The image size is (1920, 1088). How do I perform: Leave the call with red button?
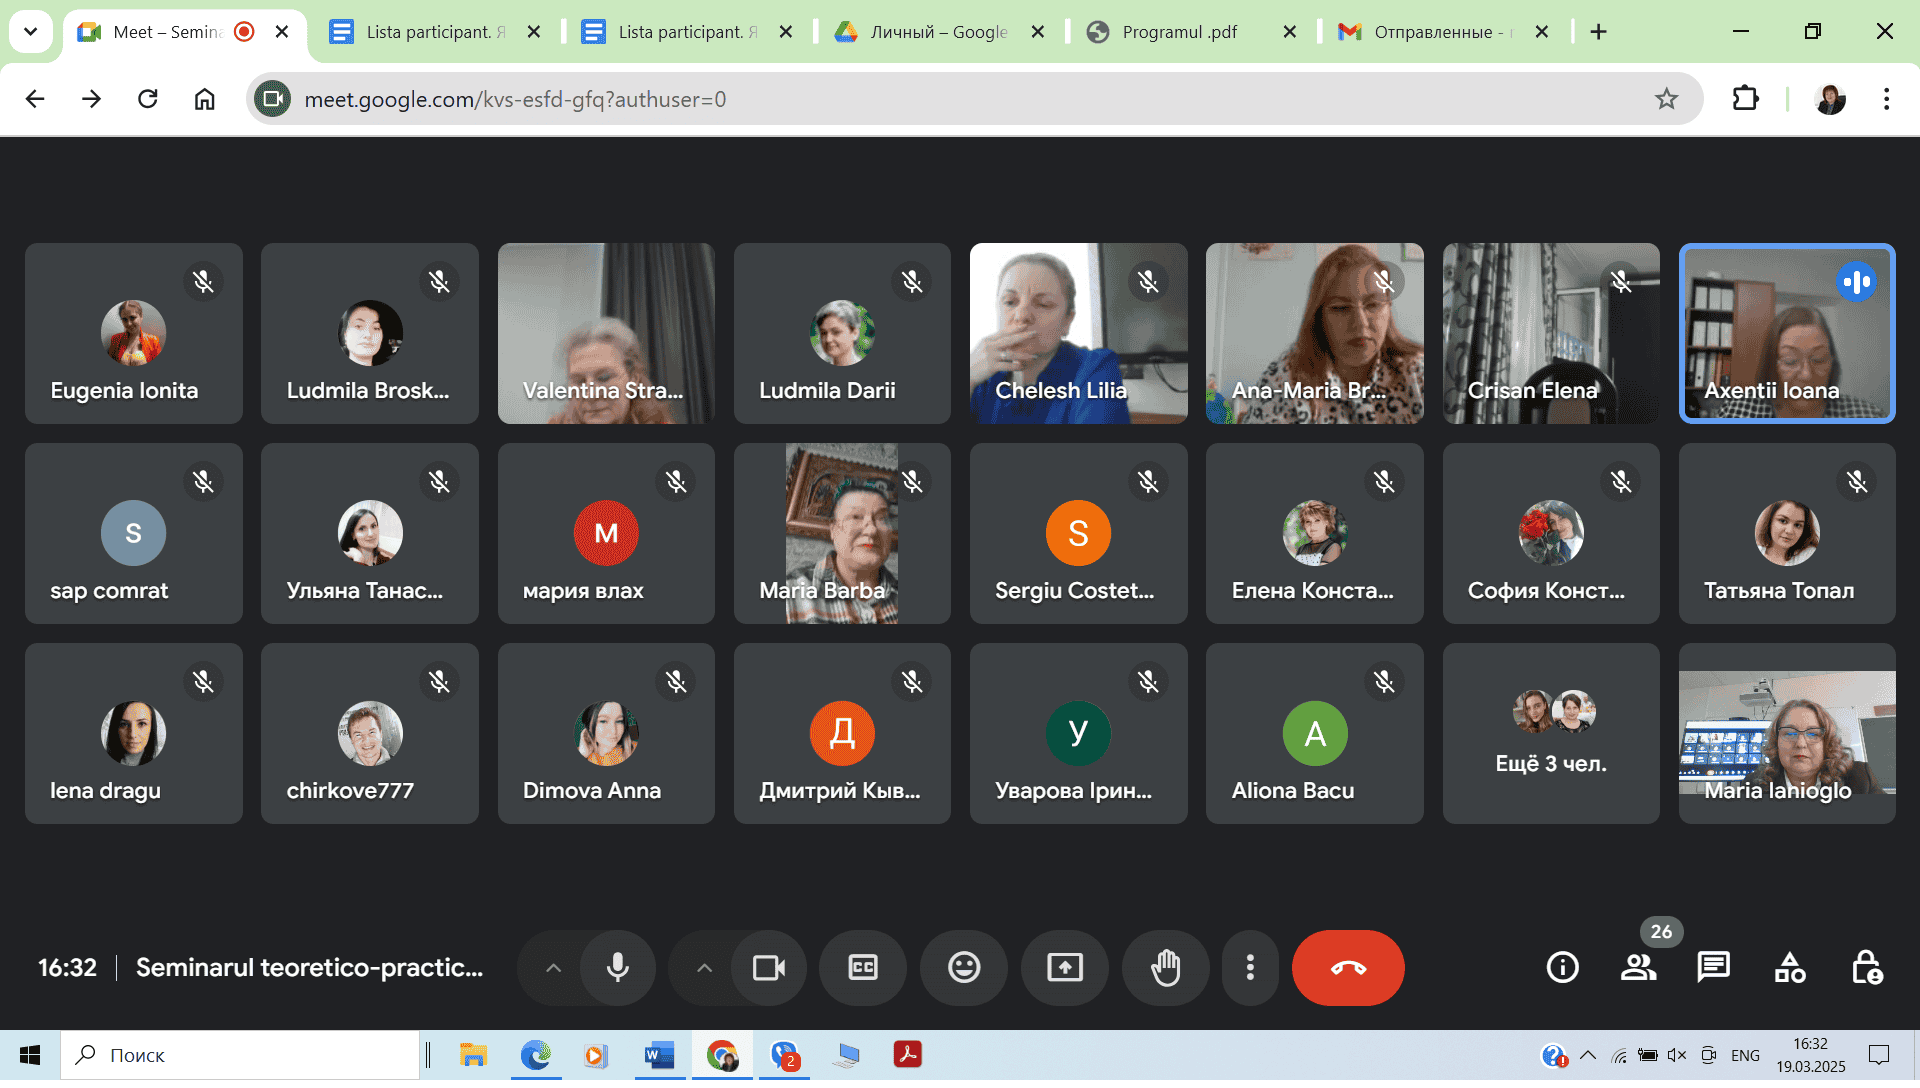pos(1348,968)
